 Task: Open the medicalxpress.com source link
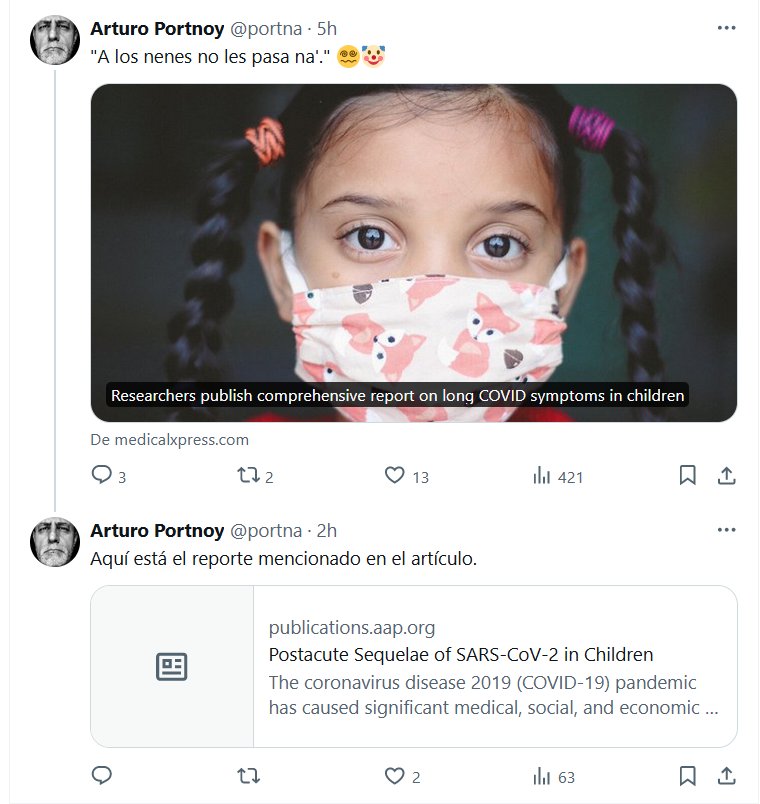[170, 439]
